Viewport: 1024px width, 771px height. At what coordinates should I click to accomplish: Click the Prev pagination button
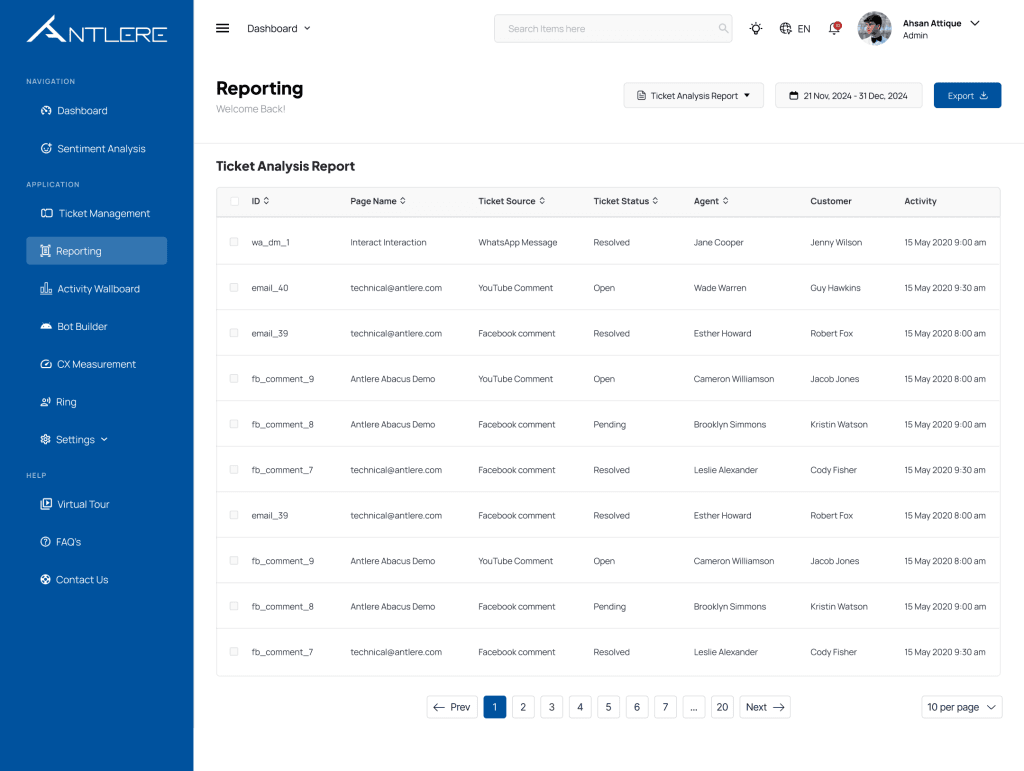[x=452, y=707]
